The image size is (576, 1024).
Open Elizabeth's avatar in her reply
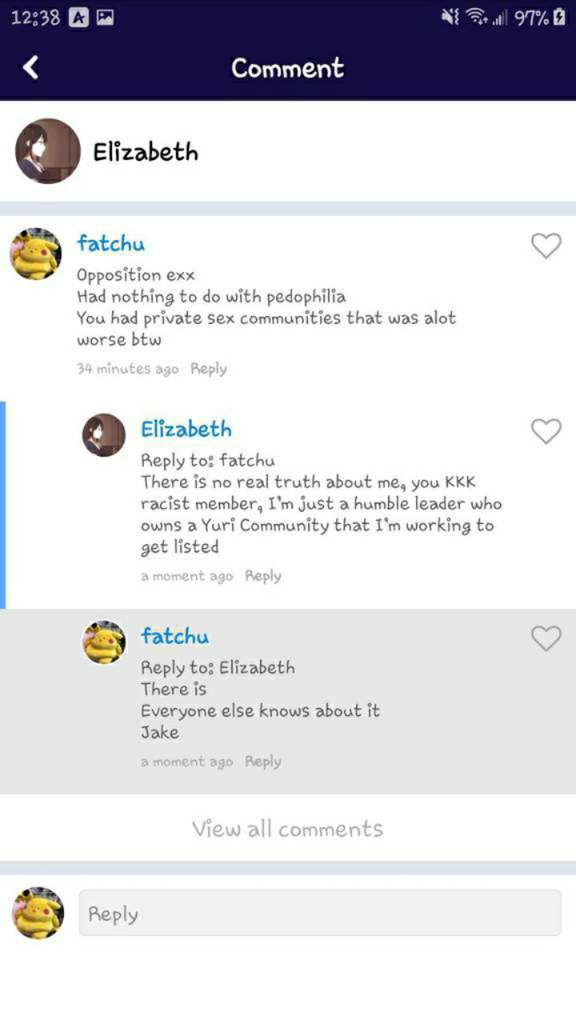104,435
